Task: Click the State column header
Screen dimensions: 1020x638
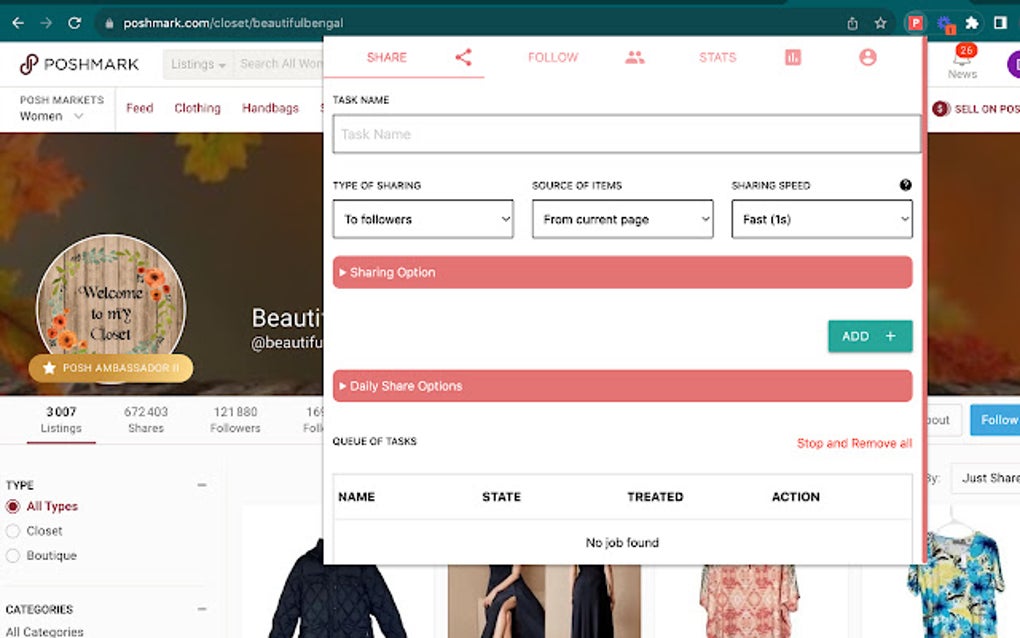Action: [502, 497]
